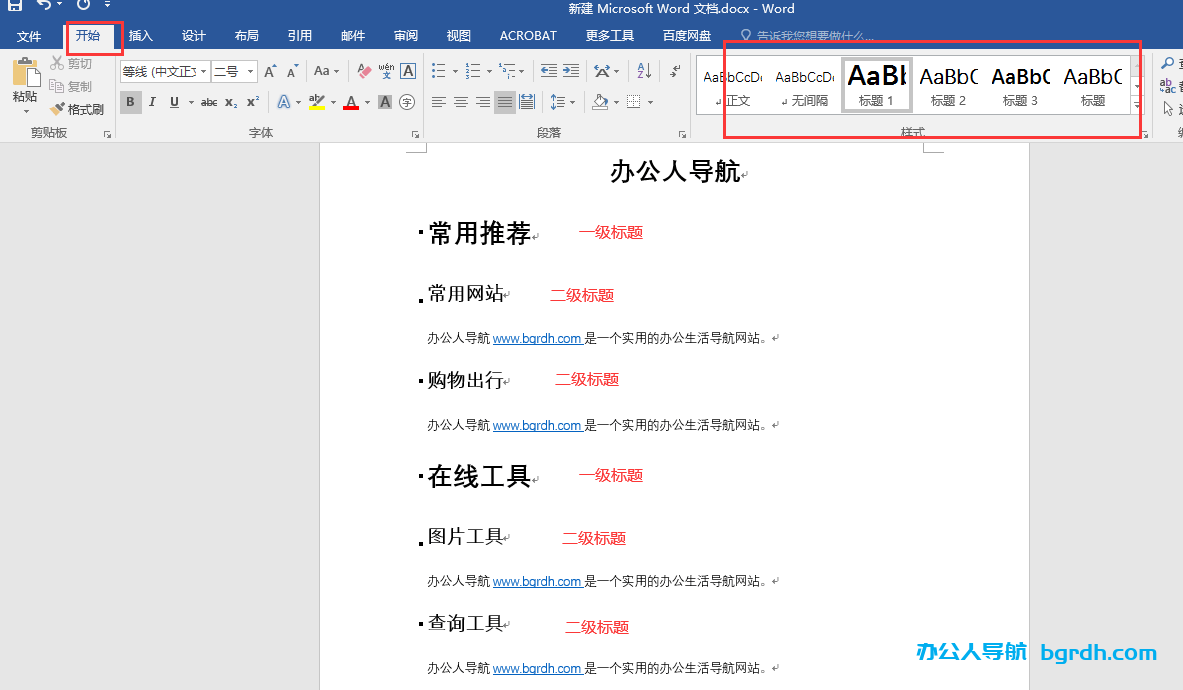The width and height of the screenshot is (1183, 690).
Task: Click the www.bgrdh.com hyperlink
Action: (538, 338)
